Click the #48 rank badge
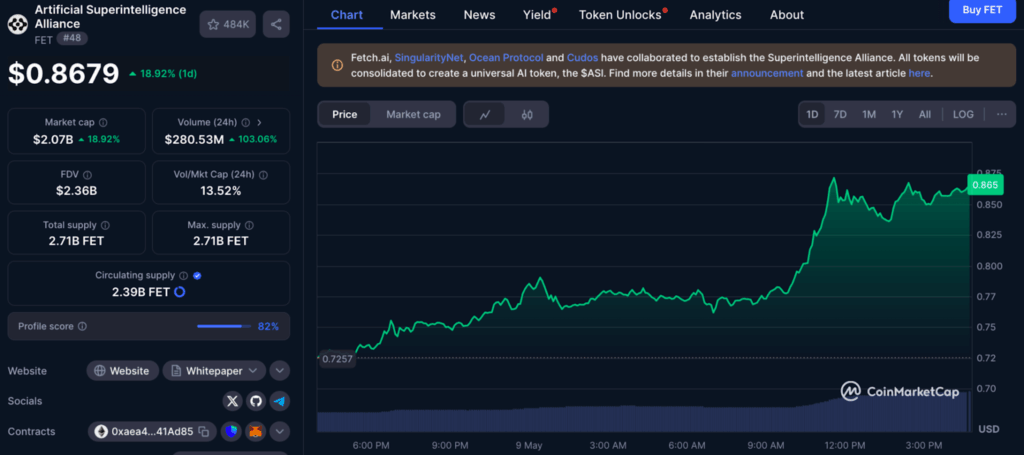Image resolution: width=1024 pixels, height=455 pixels. [x=72, y=39]
